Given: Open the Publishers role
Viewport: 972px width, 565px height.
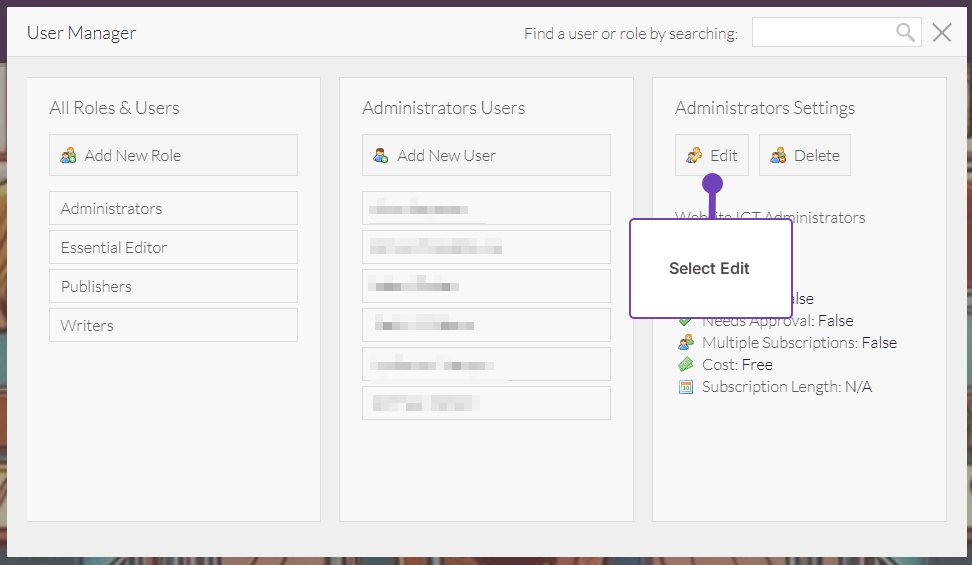Looking at the screenshot, I should tap(173, 286).
